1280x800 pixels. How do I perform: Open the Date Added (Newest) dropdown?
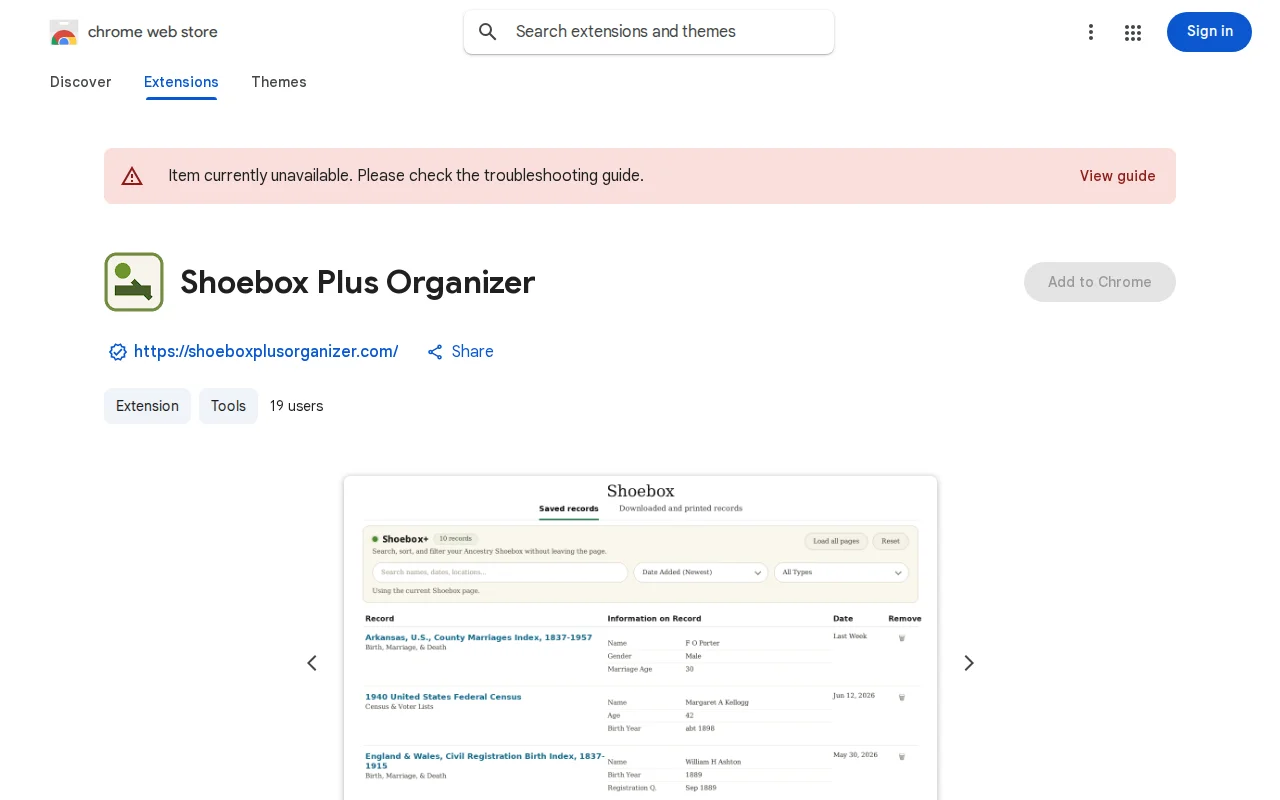[x=701, y=573]
